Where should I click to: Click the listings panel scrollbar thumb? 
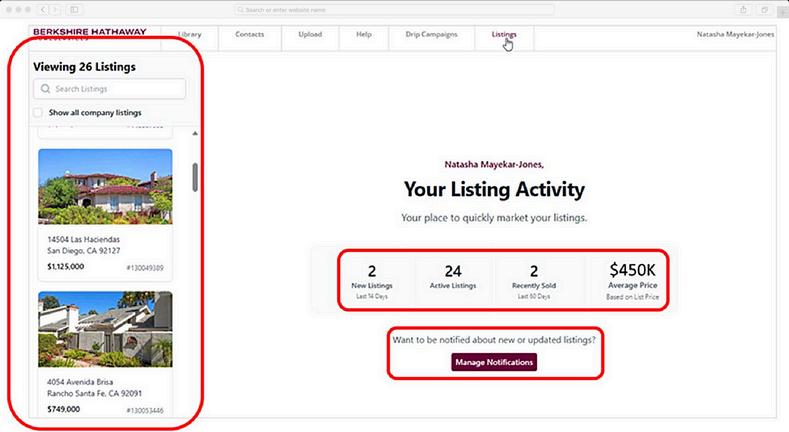point(194,176)
